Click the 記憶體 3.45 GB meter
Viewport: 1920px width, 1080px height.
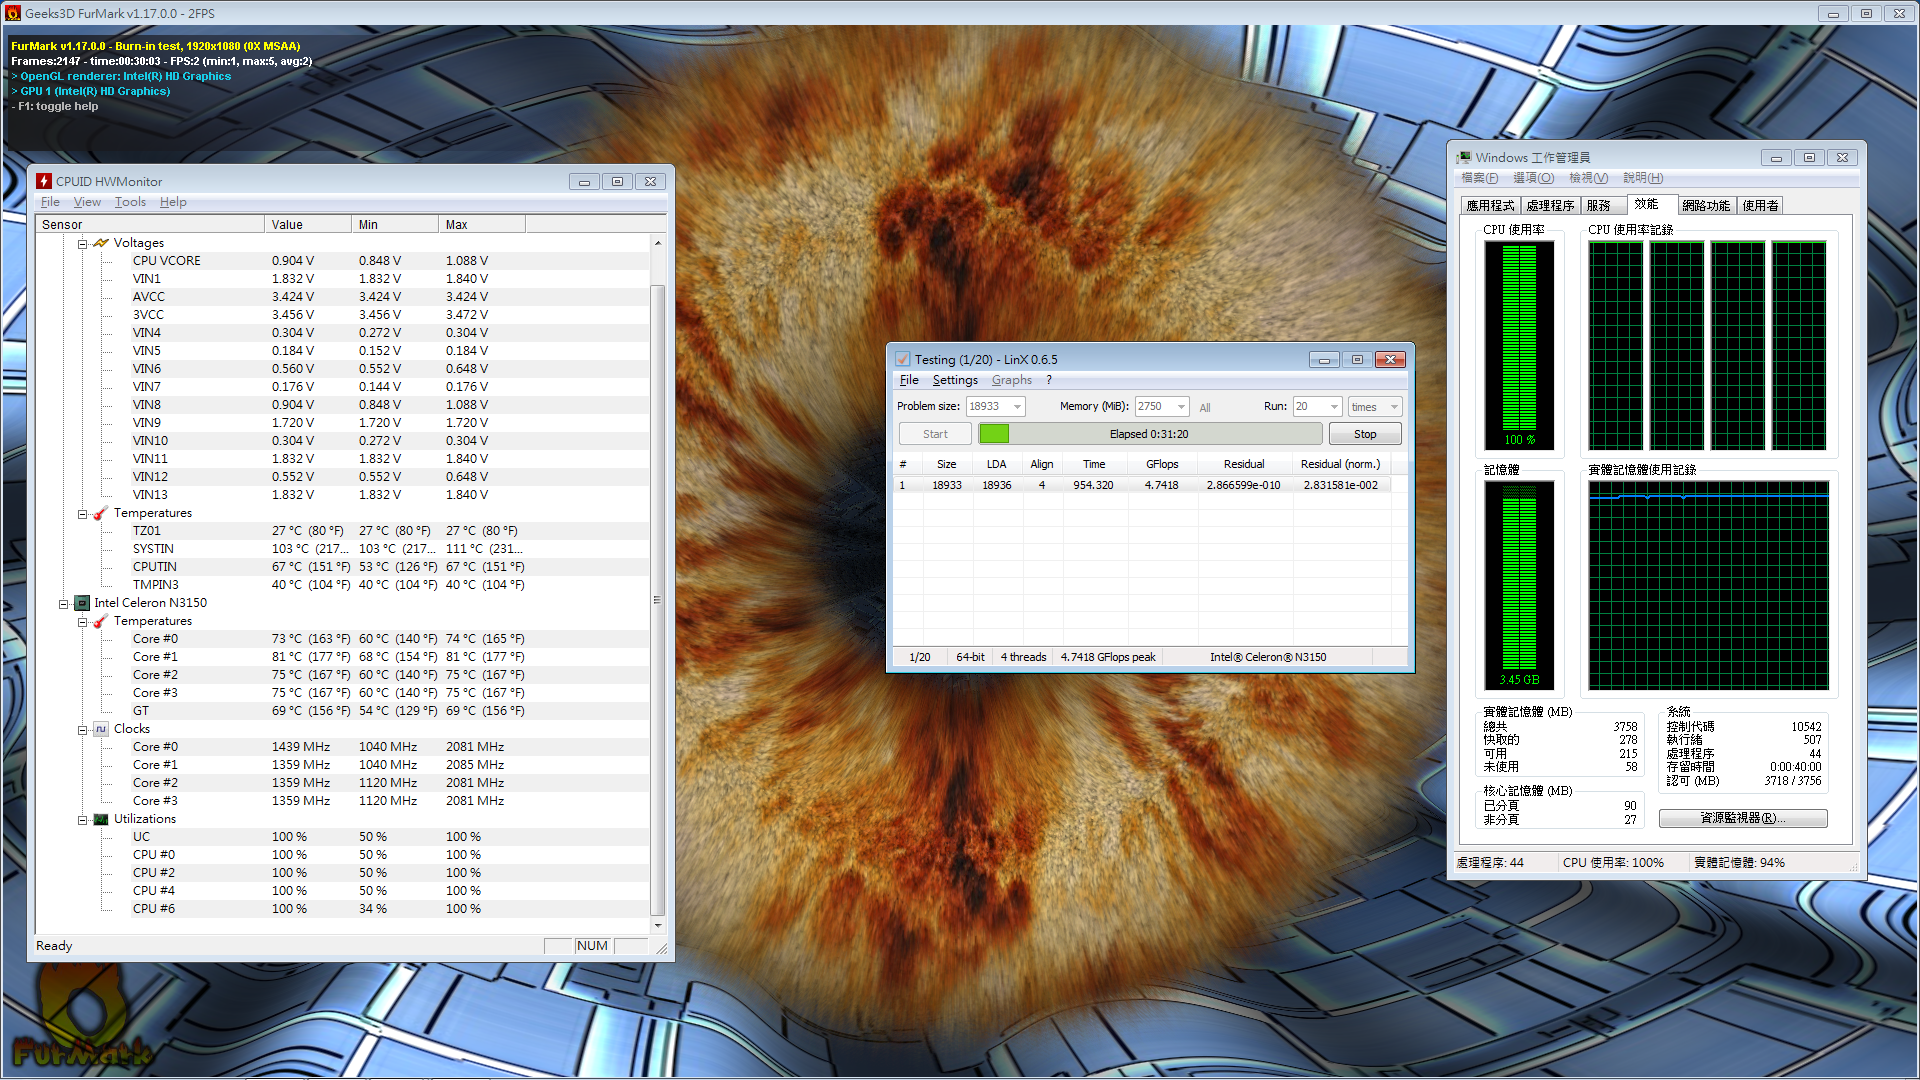point(1519,585)
